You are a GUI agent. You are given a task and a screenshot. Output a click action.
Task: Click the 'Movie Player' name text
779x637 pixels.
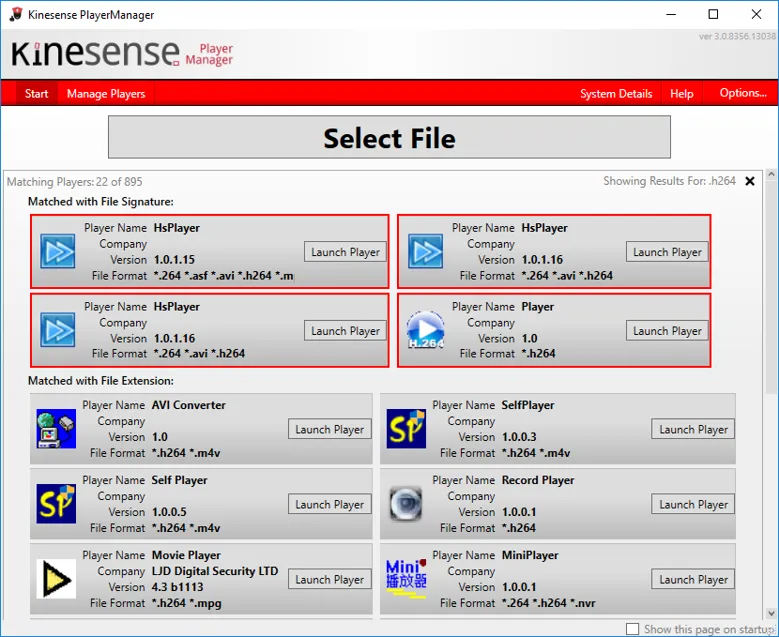(186, 555)
